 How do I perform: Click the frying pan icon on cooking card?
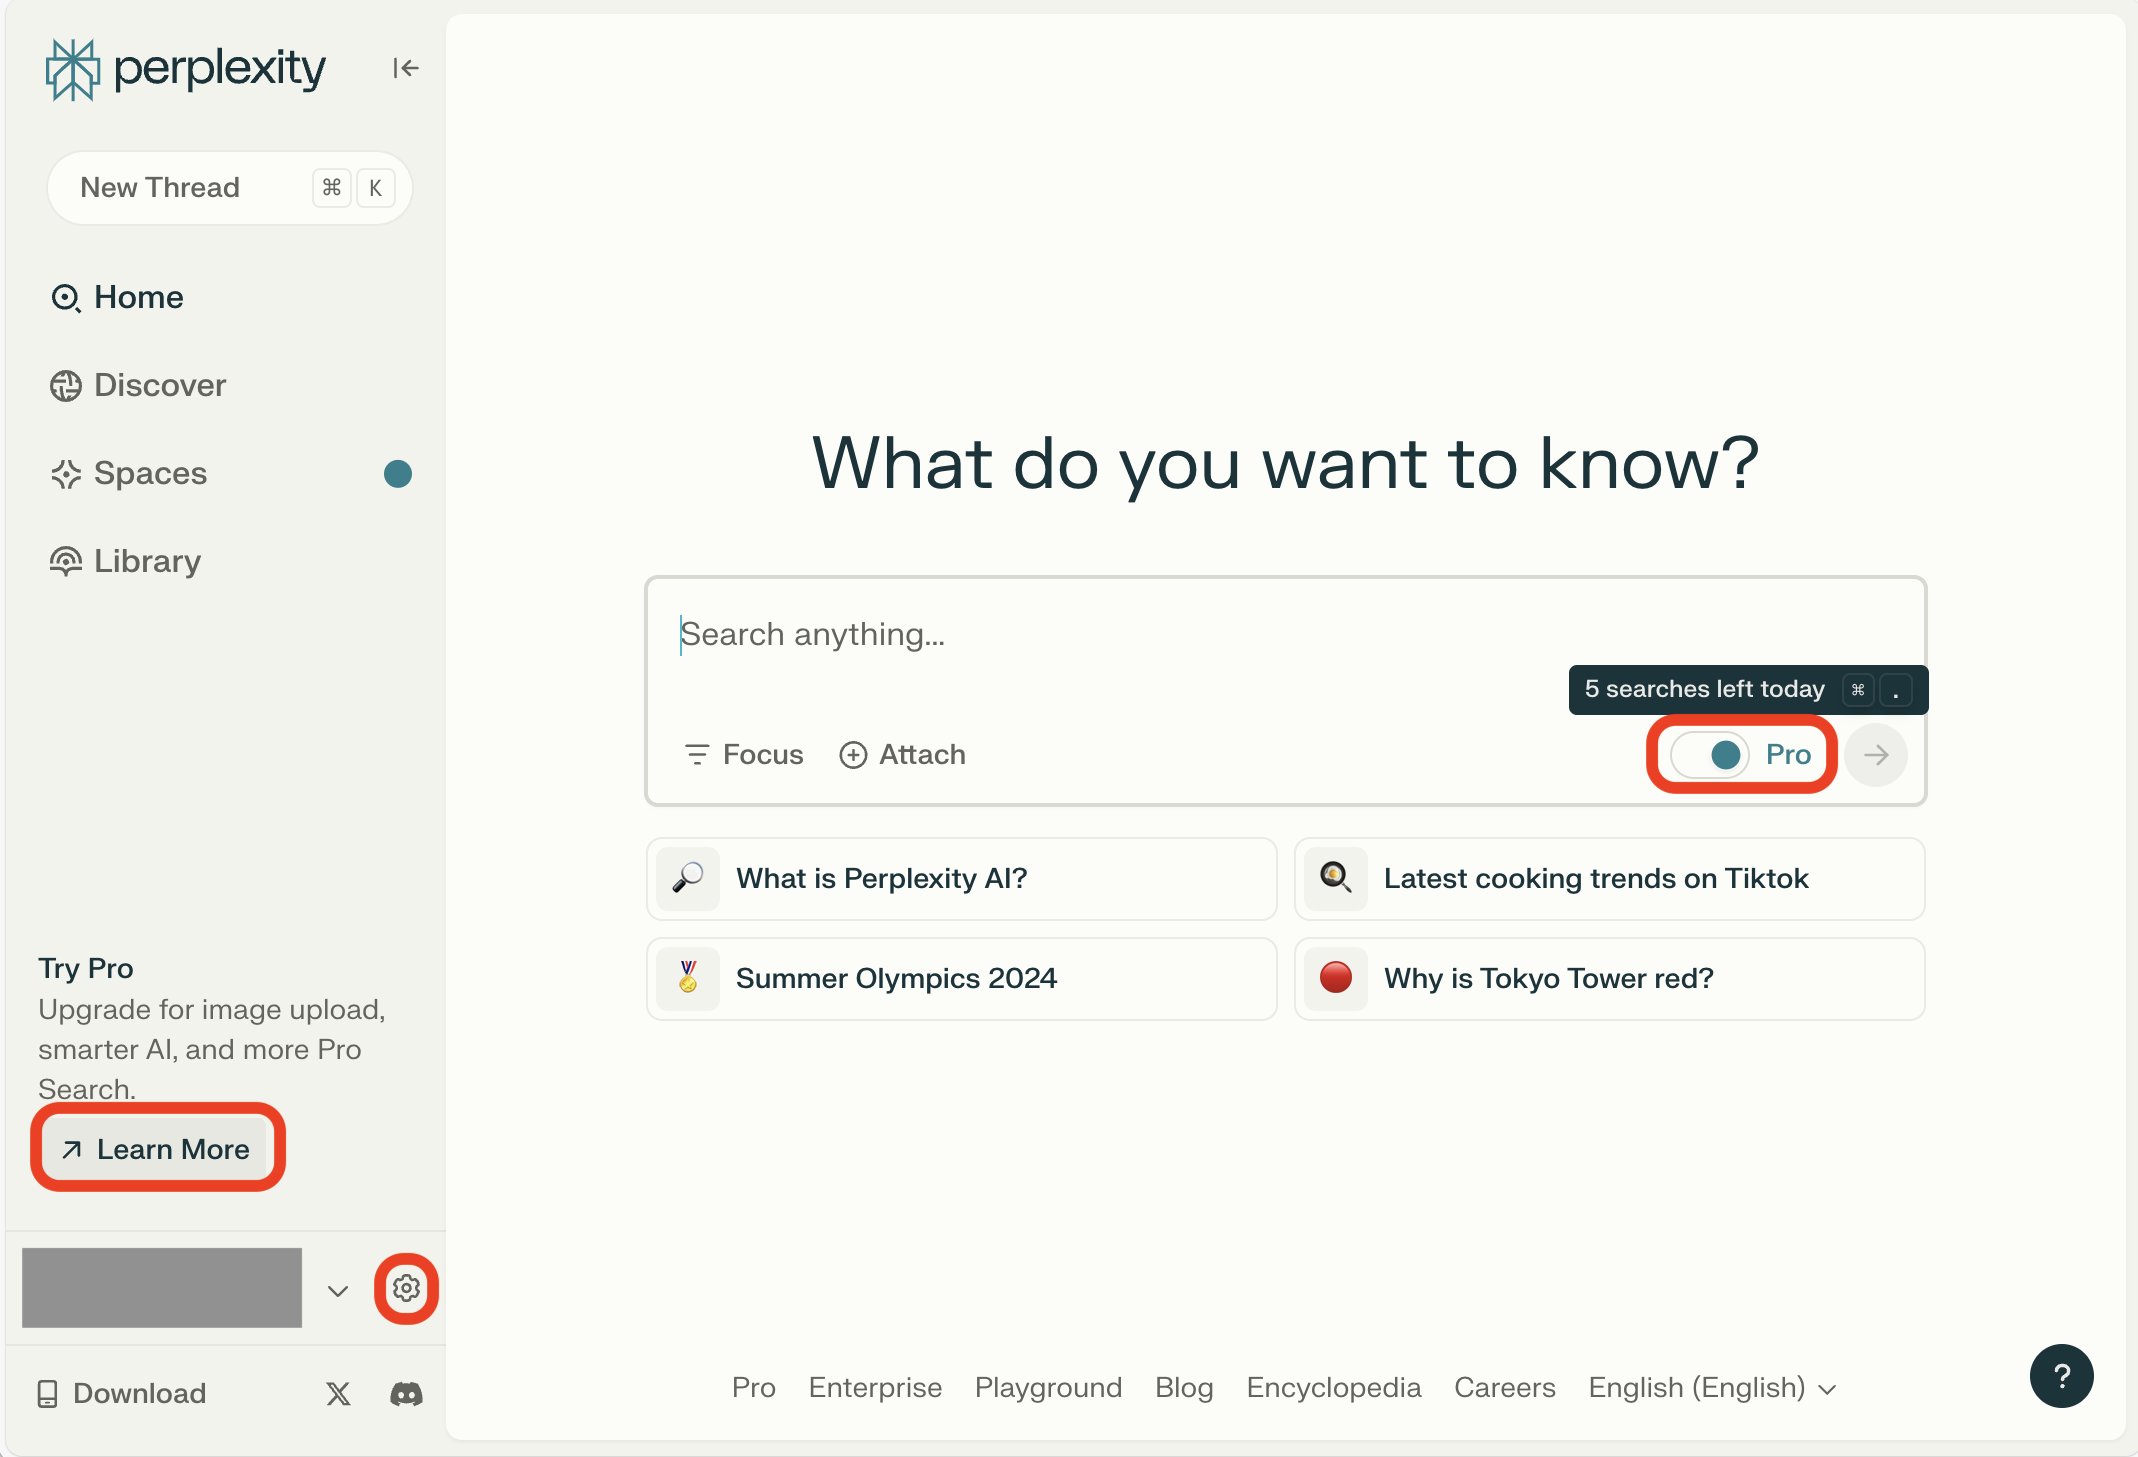point(1336,879)
